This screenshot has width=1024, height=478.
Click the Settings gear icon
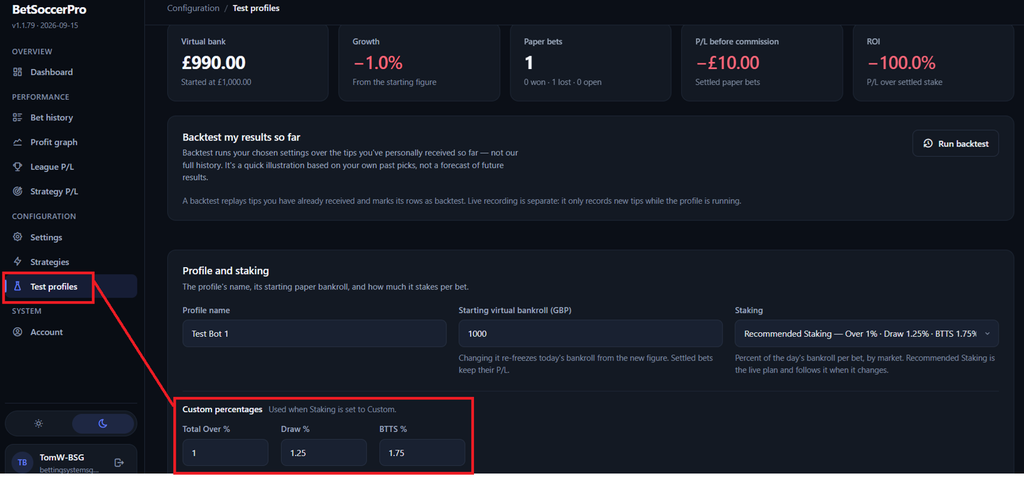[18, 238]
